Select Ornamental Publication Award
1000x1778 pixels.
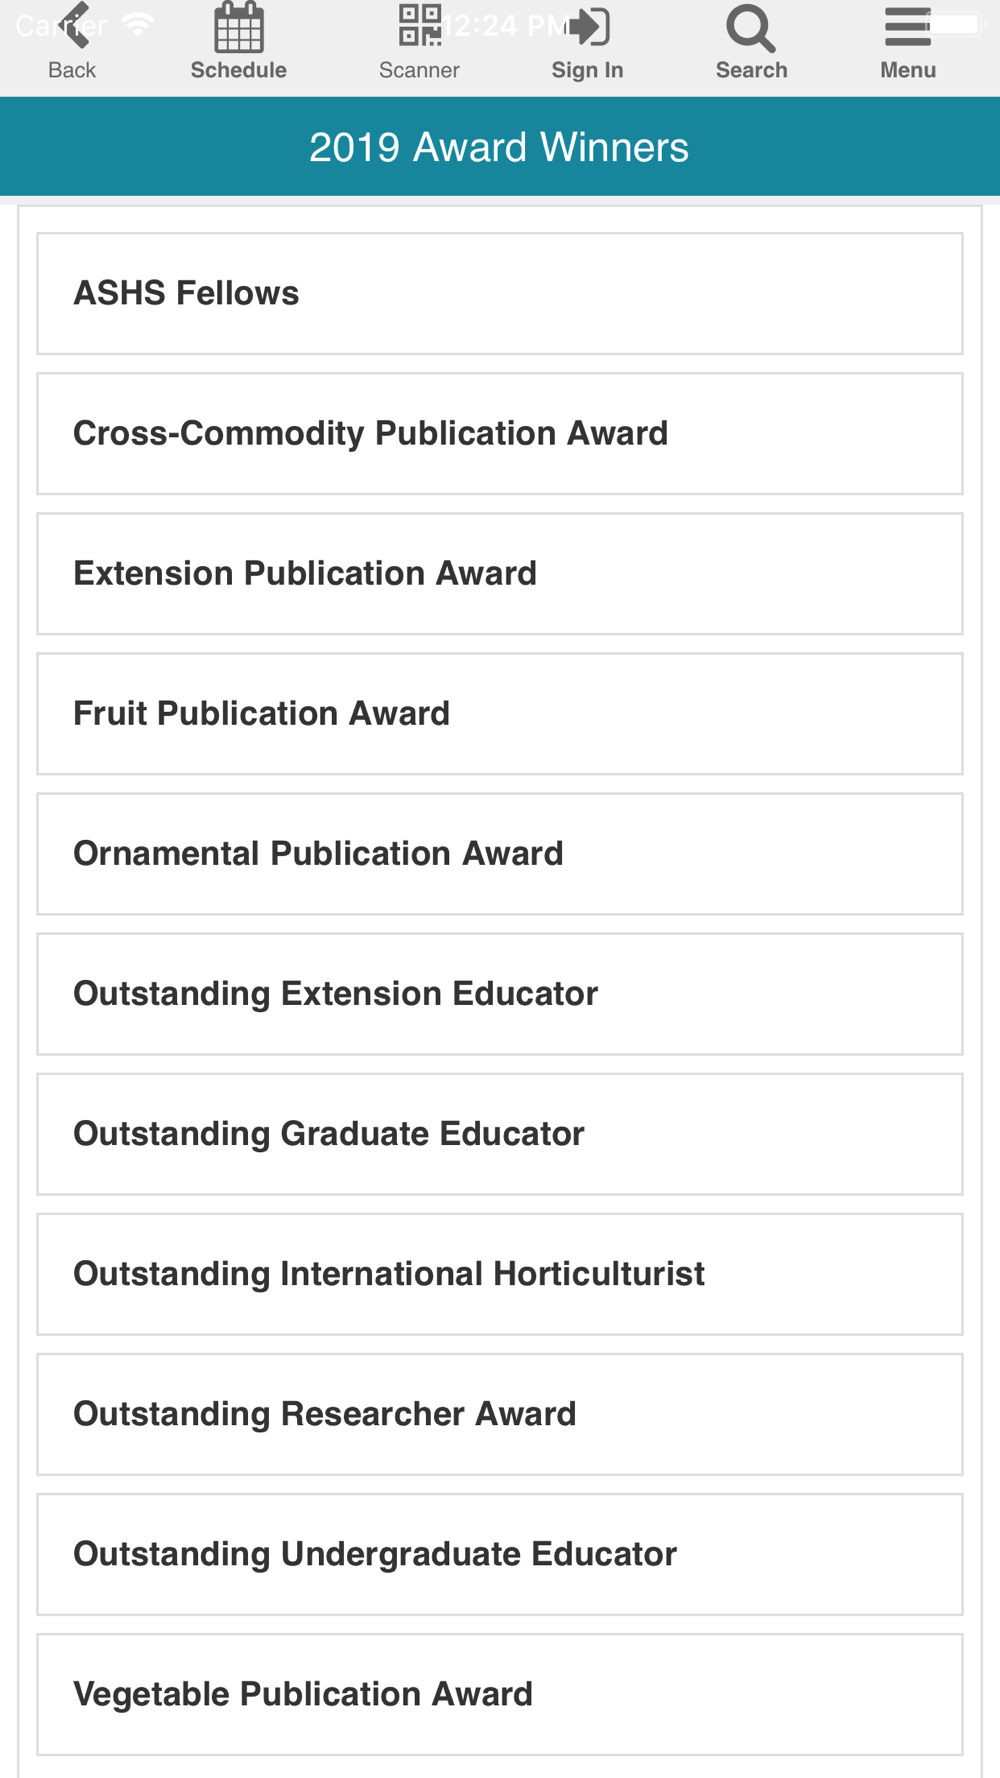tap(500, 854)
